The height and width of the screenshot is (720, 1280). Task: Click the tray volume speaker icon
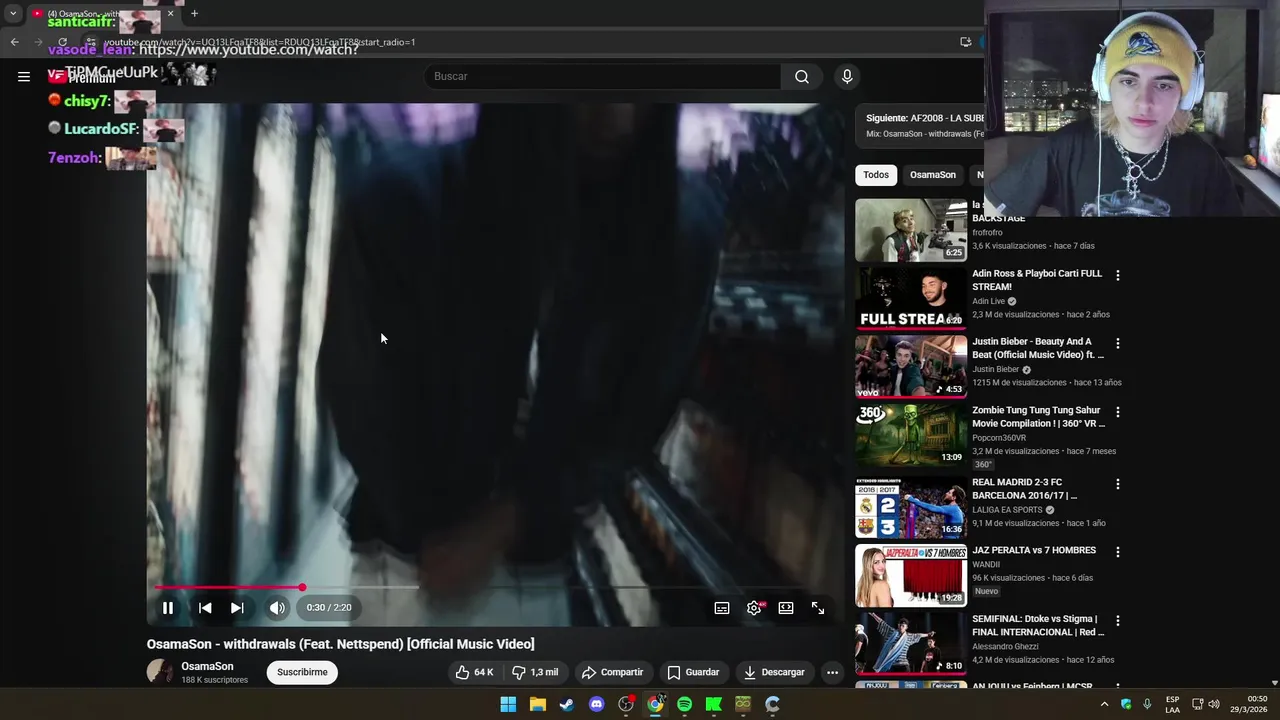(1214, 704)
